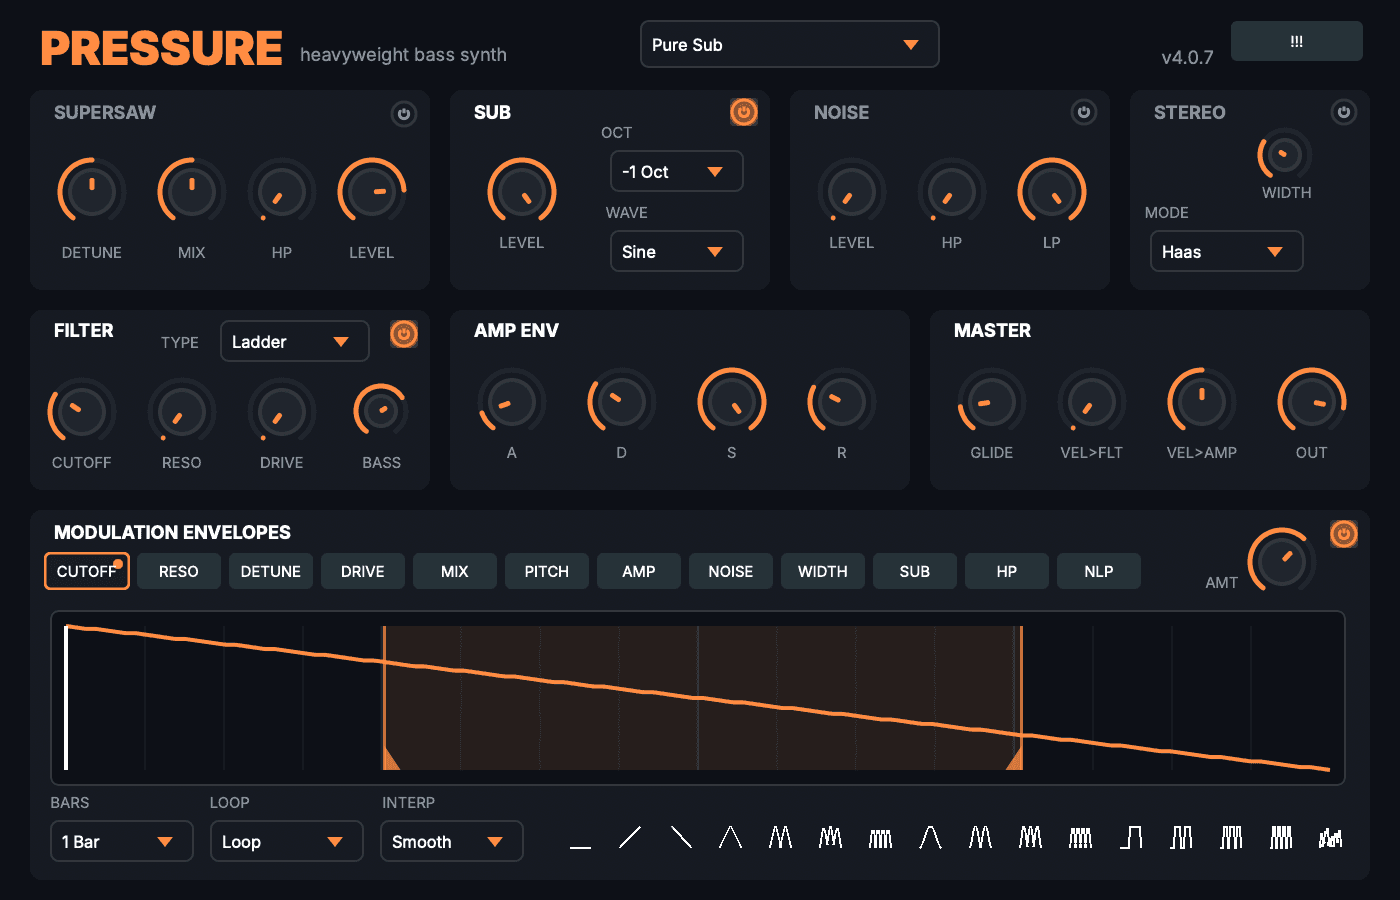
Task: Select the single square pulse envelope shape
Action: tap(1131, 838)
